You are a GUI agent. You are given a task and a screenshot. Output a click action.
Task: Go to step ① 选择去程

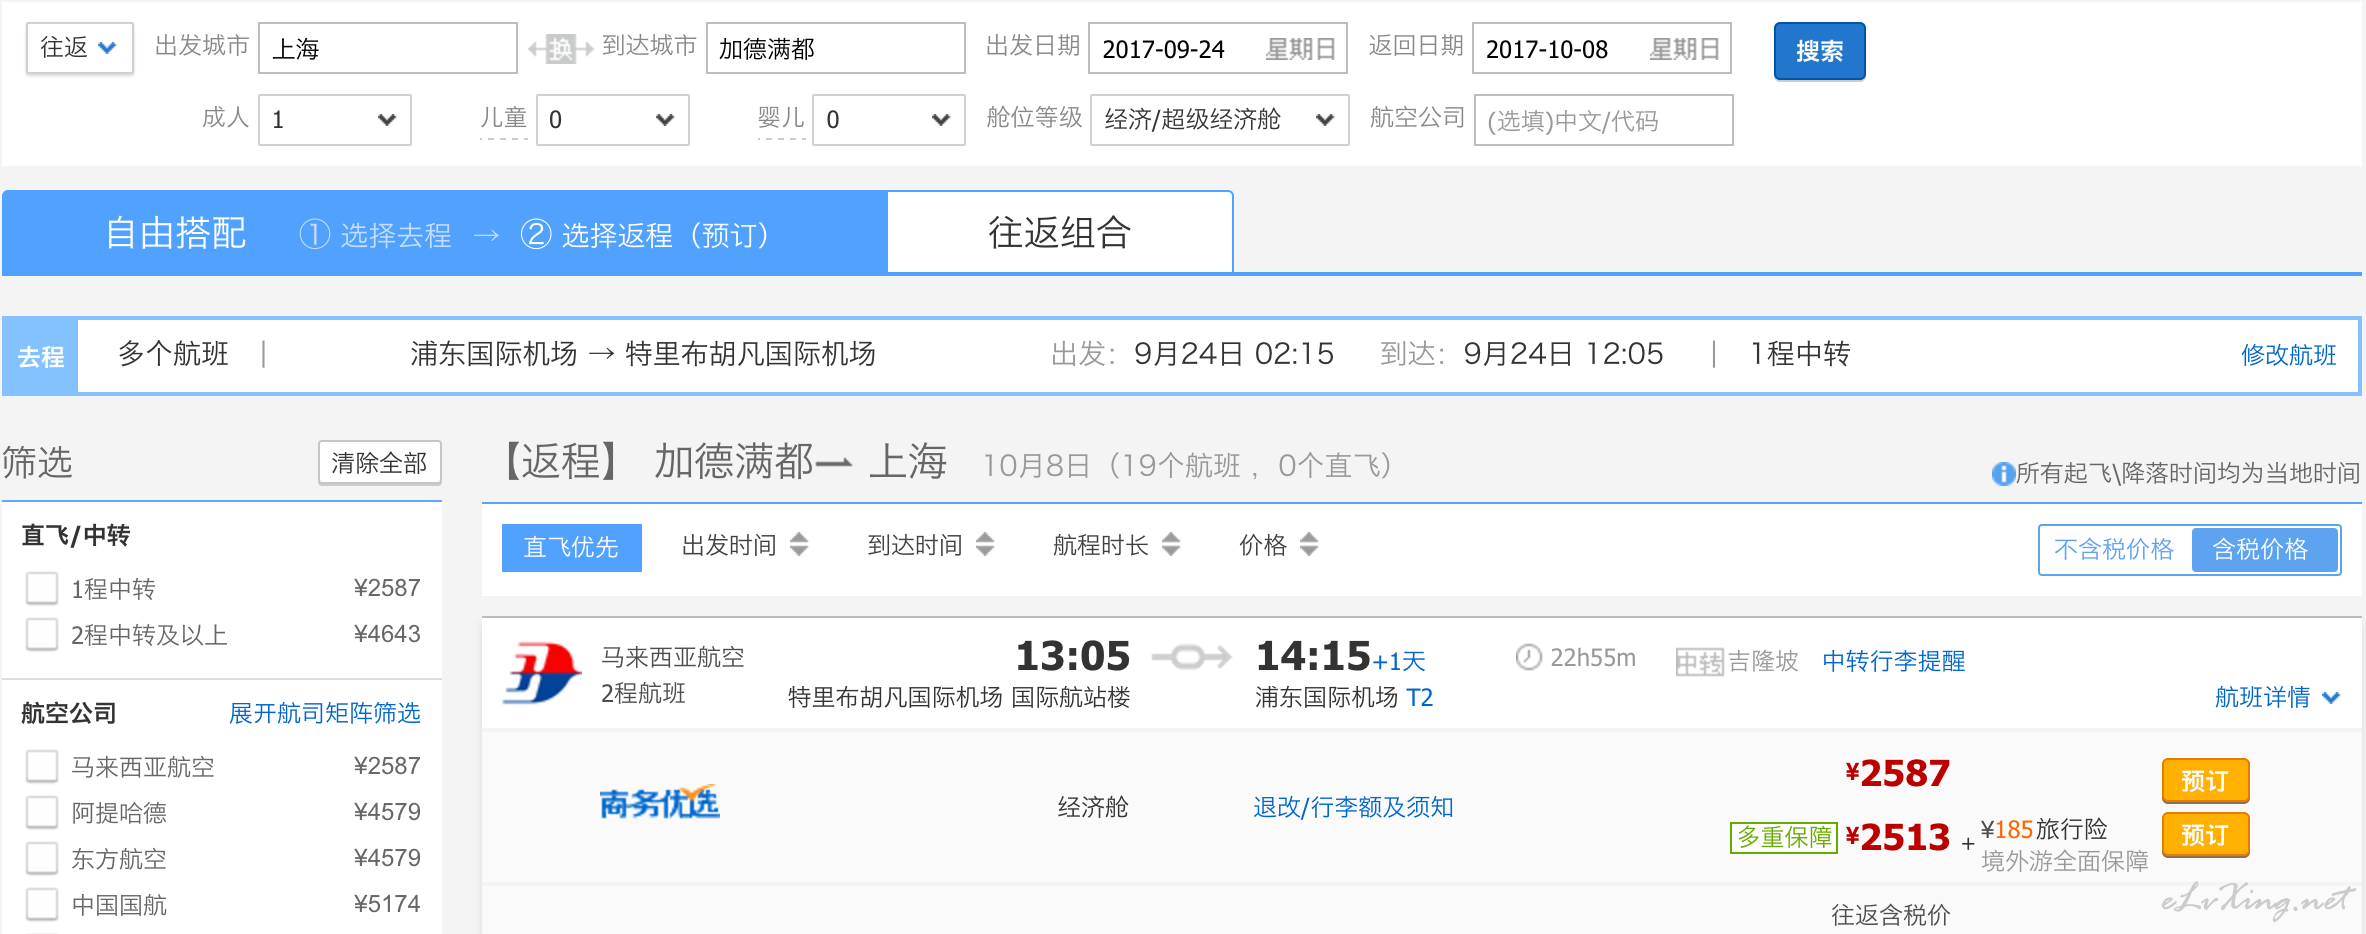(x=376, y=235)
